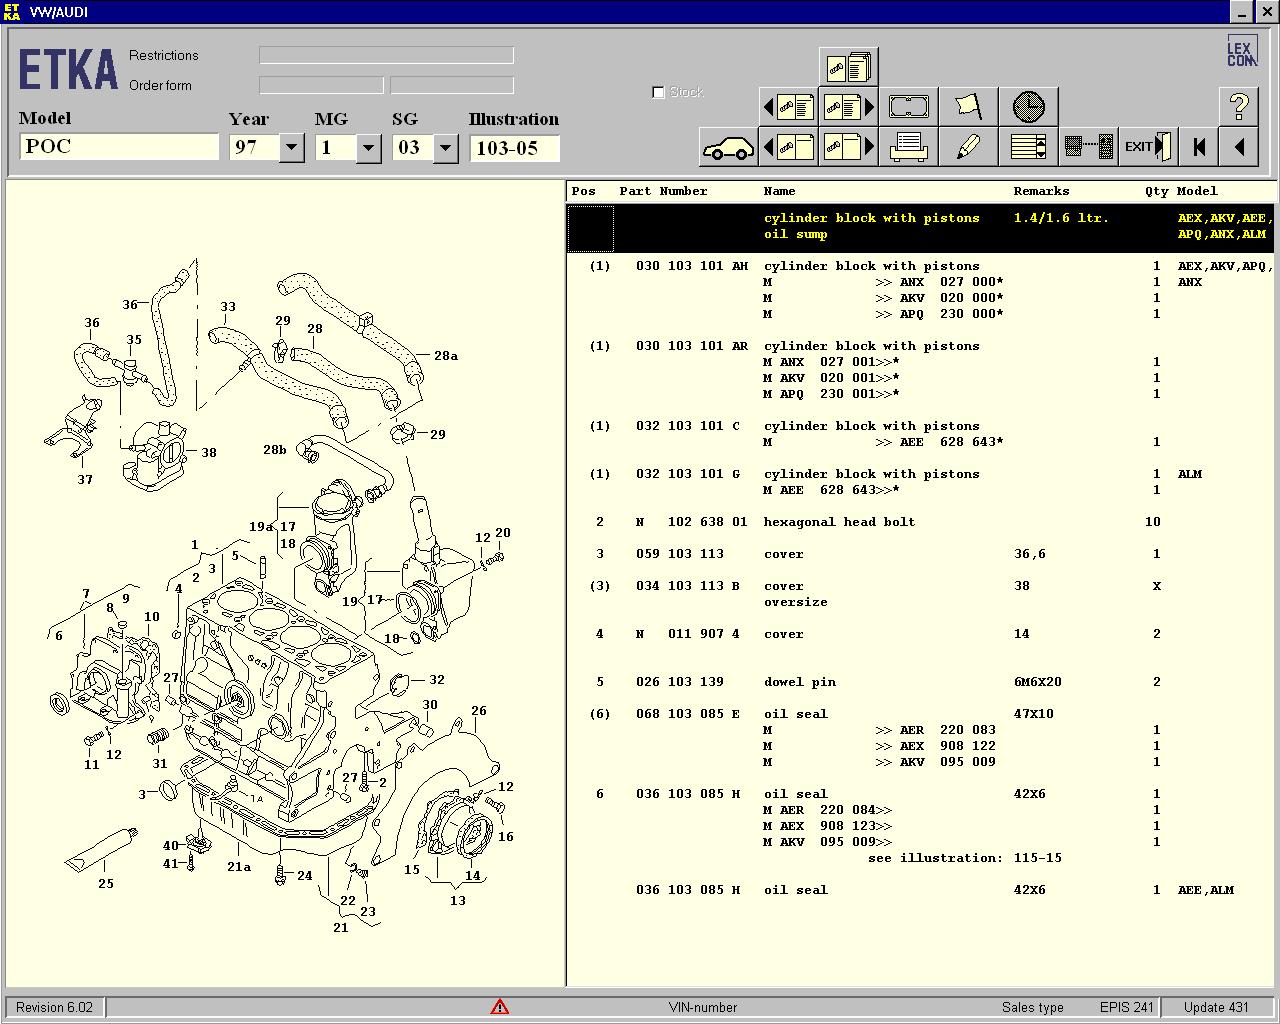Image resolution: width=1280 pixels, height=1024 pixels.
Task: Open the stacked pages illustration overview
Action: [x=848, y=67]
